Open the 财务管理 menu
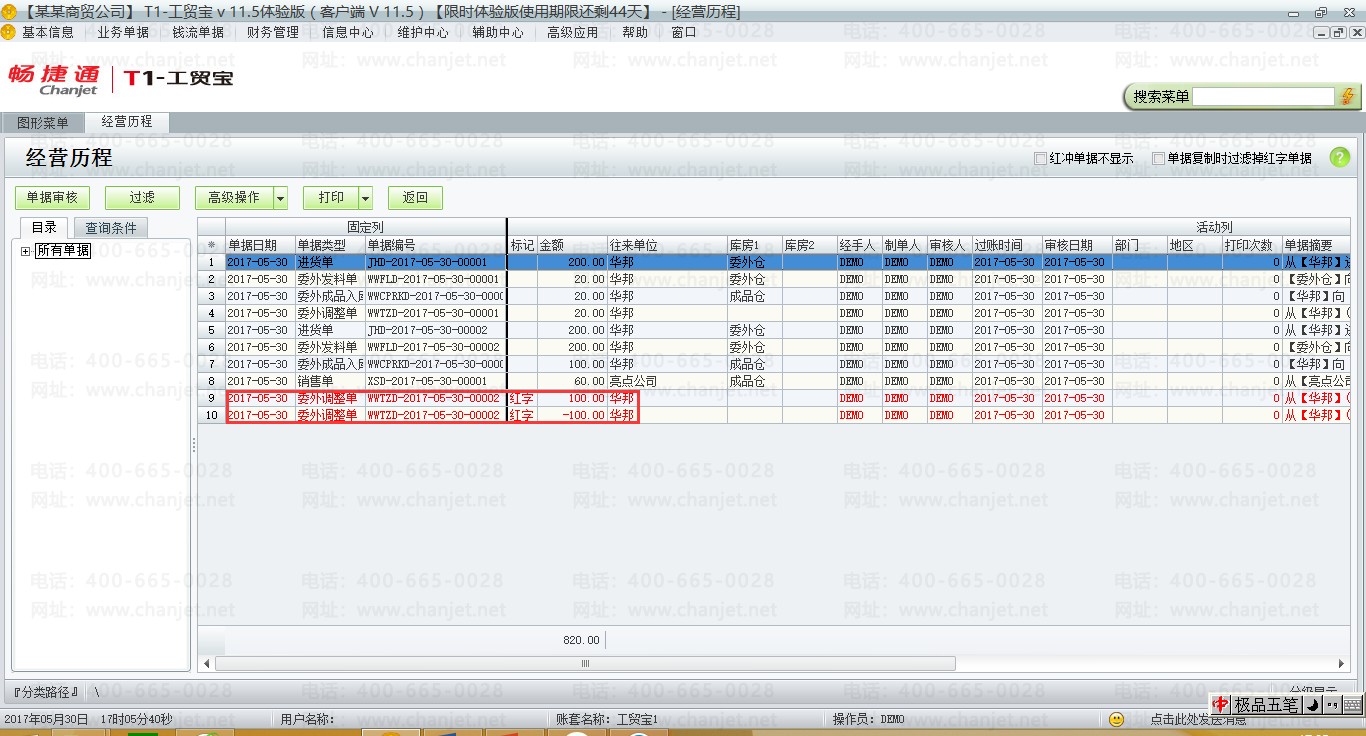 [272, 32]
